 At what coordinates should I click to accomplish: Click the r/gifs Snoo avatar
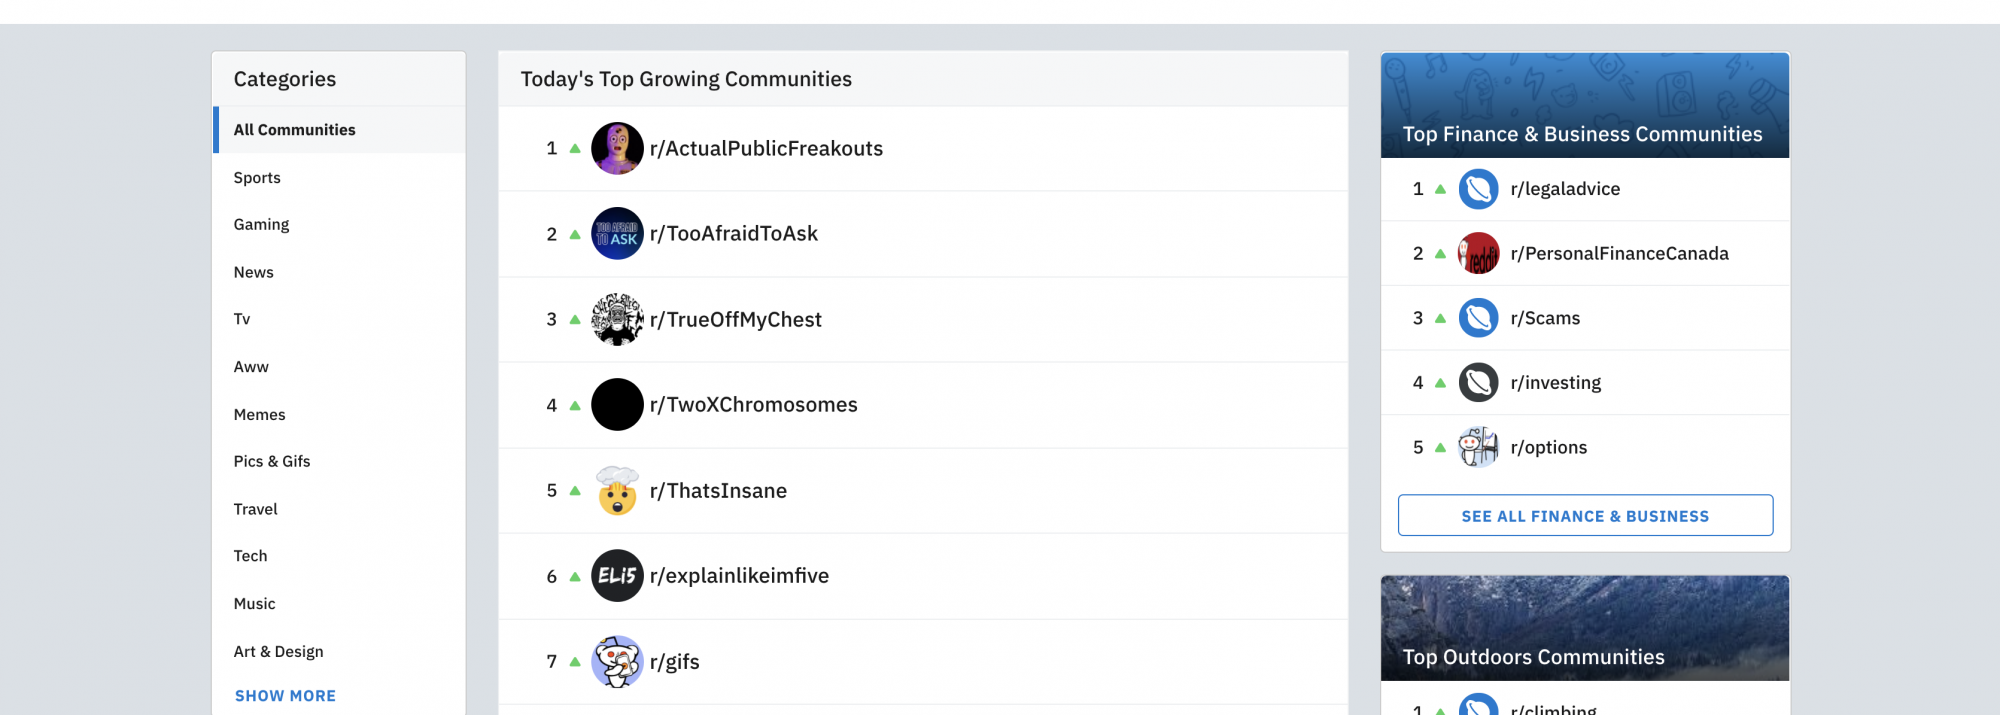[x=617, y=662]
